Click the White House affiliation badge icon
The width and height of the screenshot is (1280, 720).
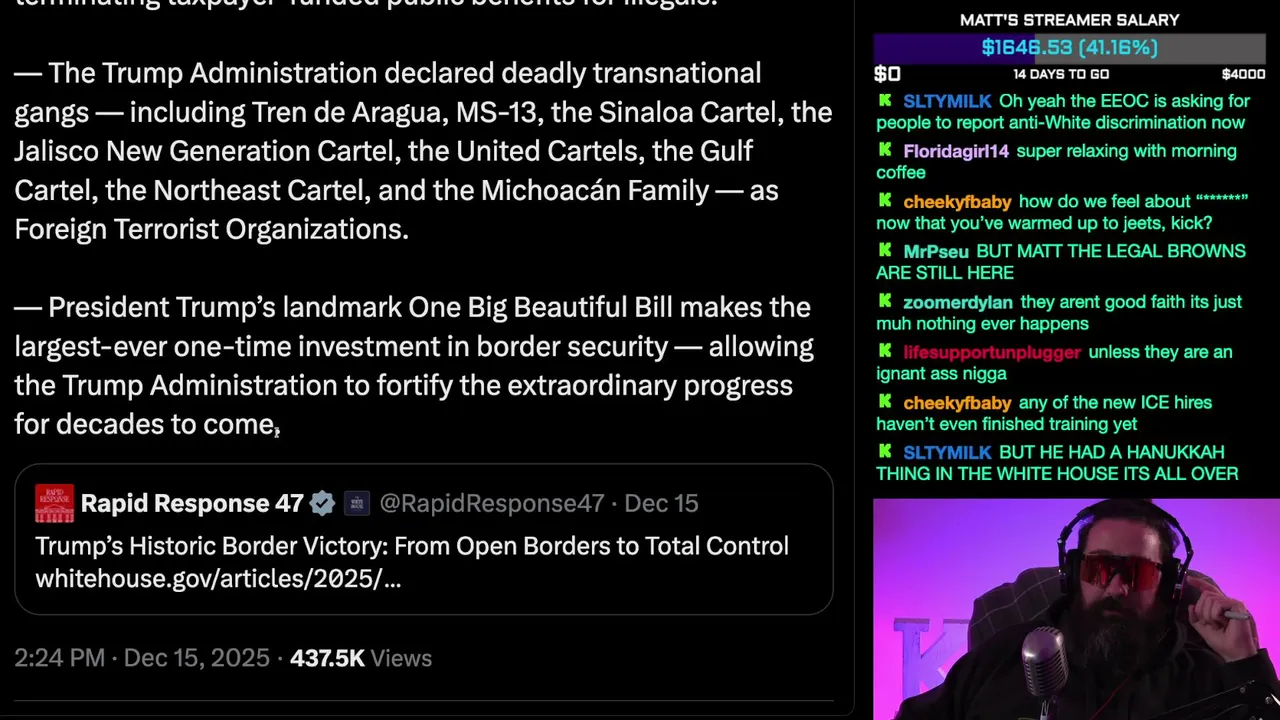tap(357, 503)
